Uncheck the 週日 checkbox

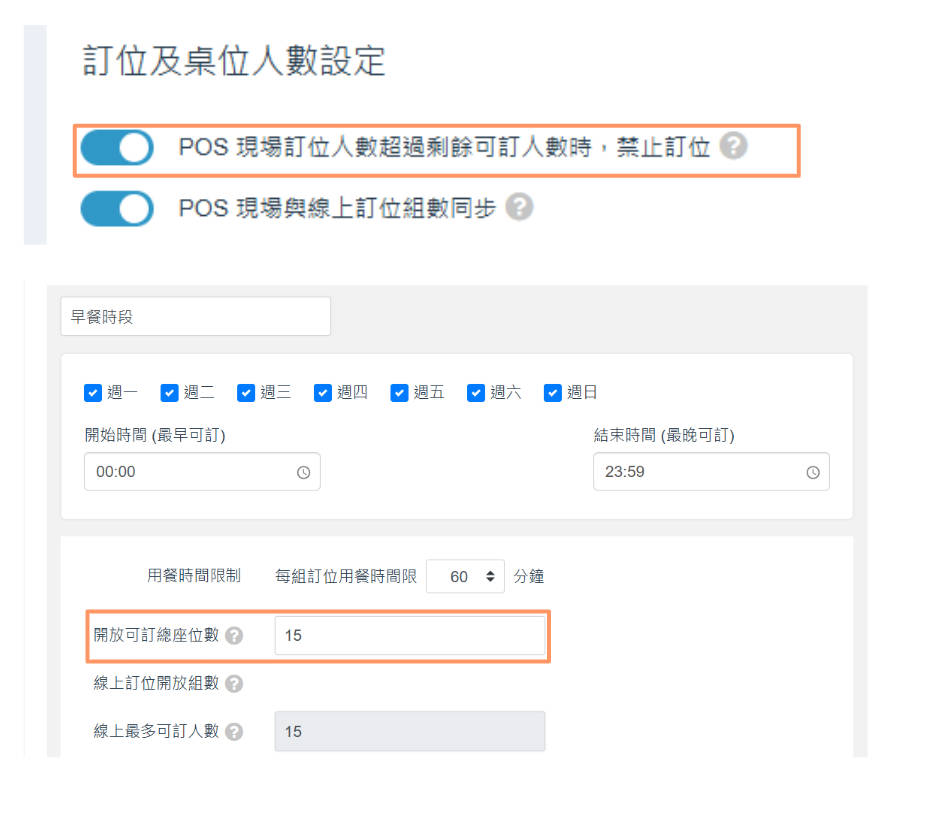click(553, 393)
